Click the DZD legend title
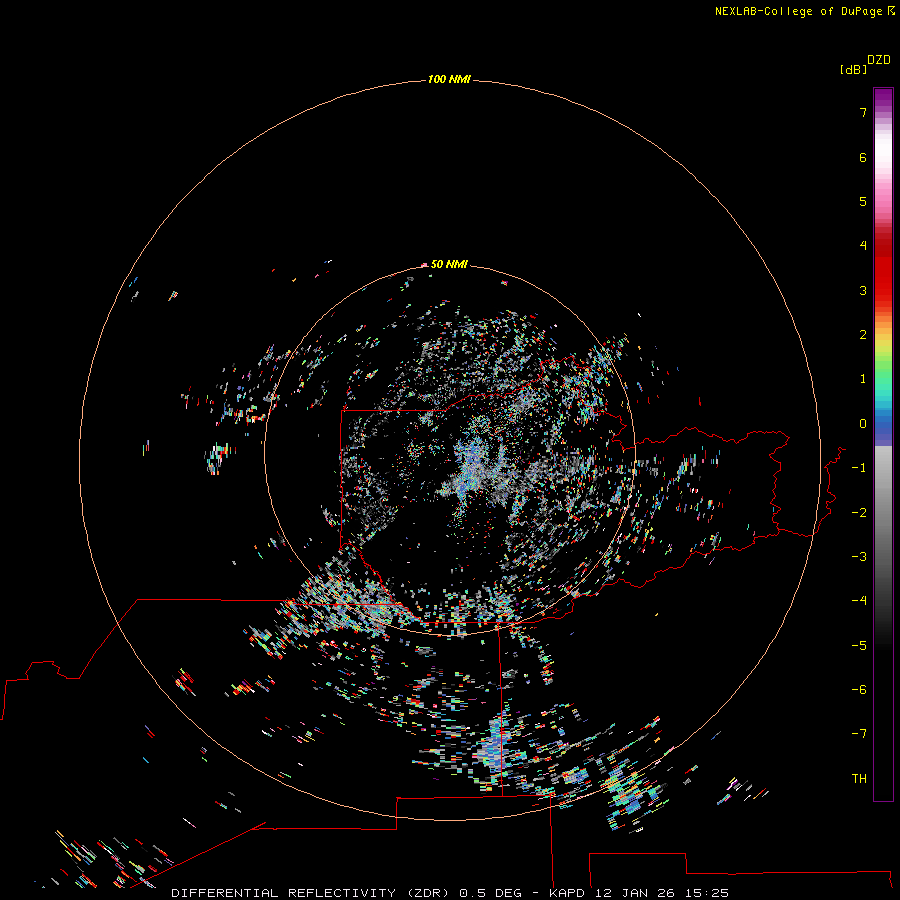Screen dimensions: 900x900 [x=879, y=60]
